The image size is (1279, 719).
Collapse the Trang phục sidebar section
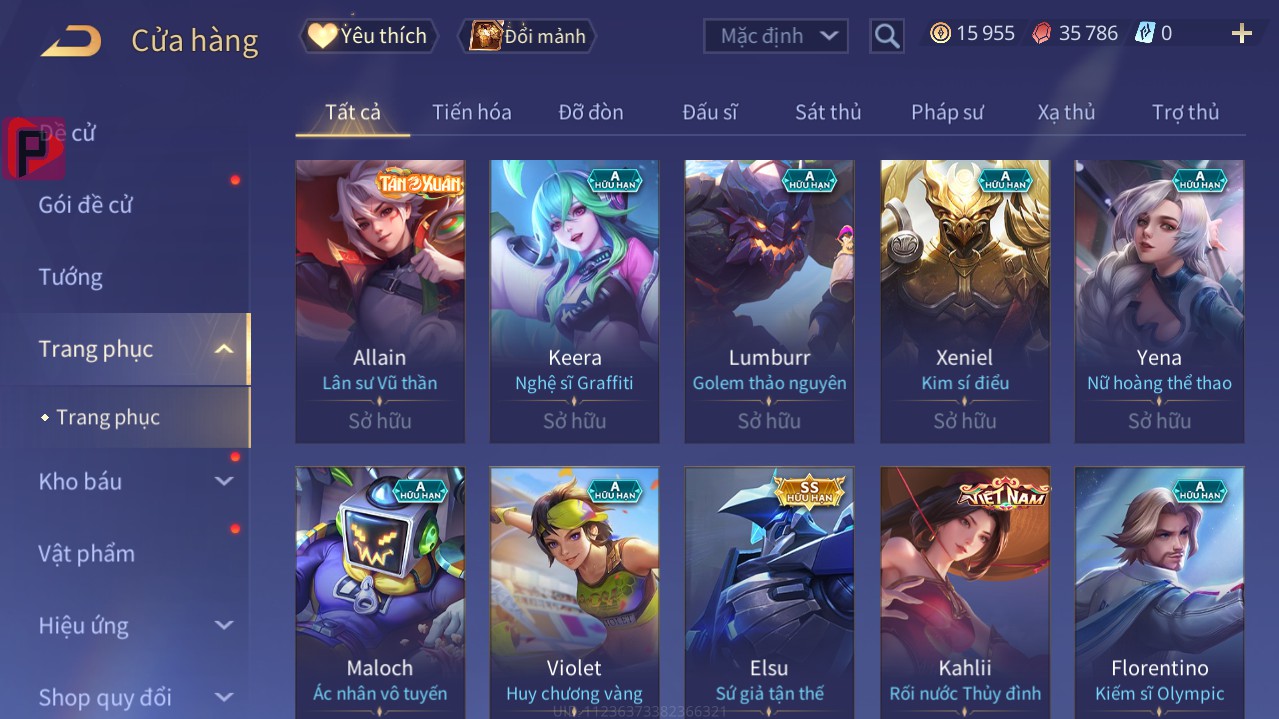[x=225, y=349]
